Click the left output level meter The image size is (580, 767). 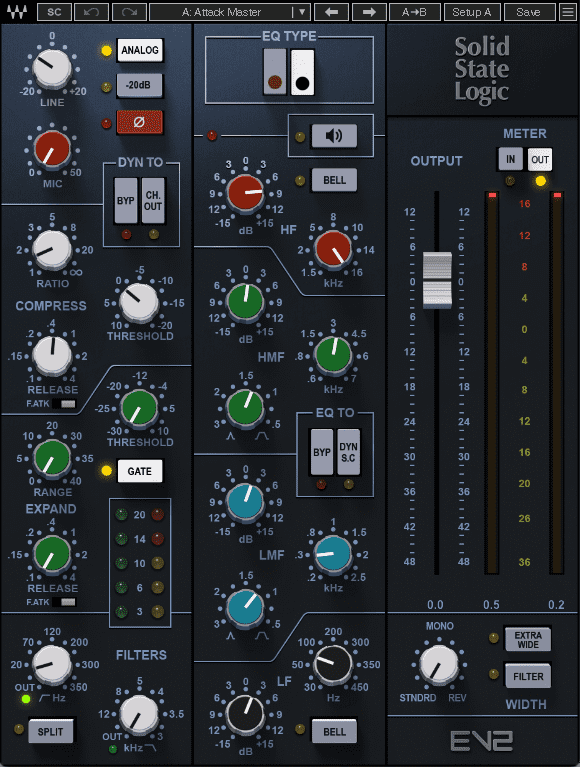(491, 383)
